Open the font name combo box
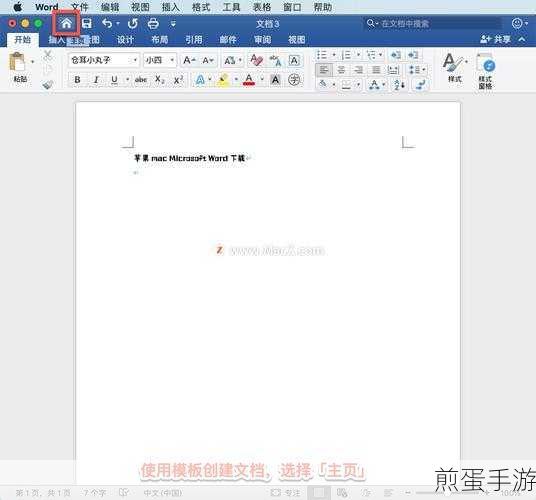 104,60
